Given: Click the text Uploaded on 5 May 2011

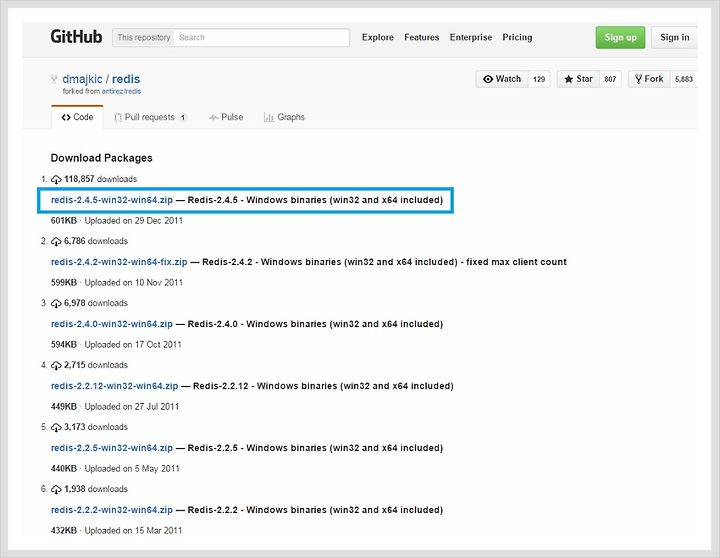Looking at the screenshot, I should pos(132,468).
